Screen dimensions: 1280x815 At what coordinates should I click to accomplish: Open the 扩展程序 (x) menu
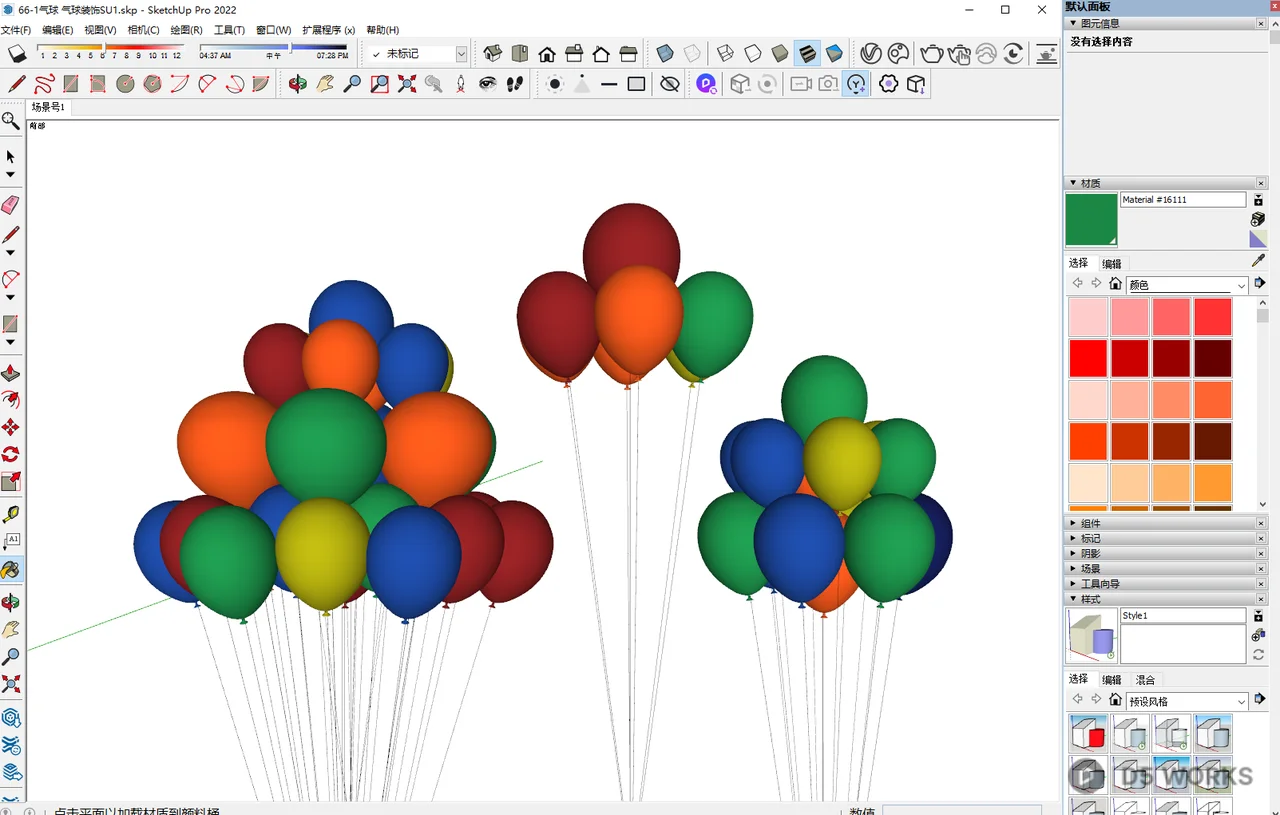coord(328,30)
